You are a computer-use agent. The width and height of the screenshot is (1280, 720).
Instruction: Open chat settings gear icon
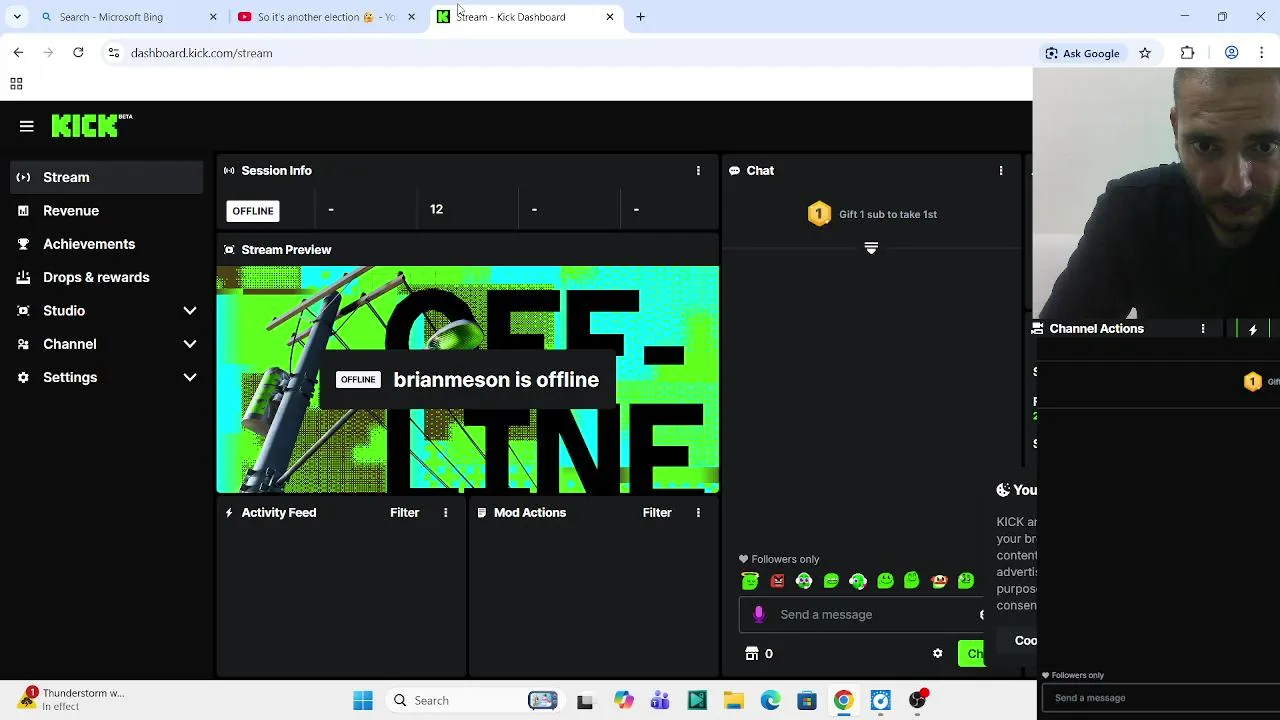coord(938,654)
